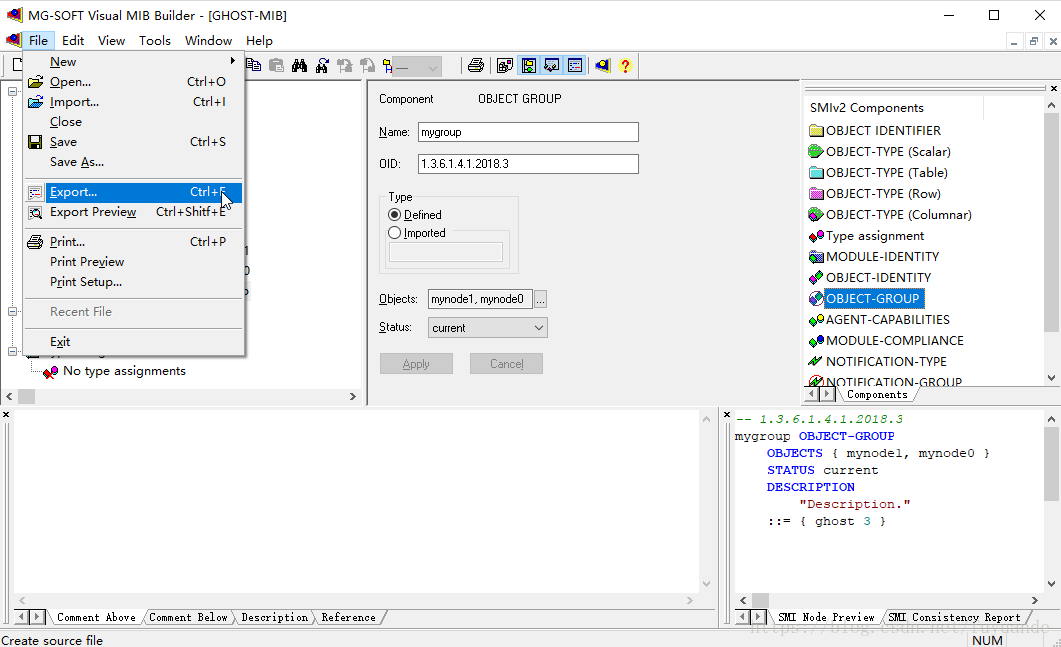Select MODULE-IDENTITY component
This screenshot has width=1061, height=647.
tap(874, 256)
